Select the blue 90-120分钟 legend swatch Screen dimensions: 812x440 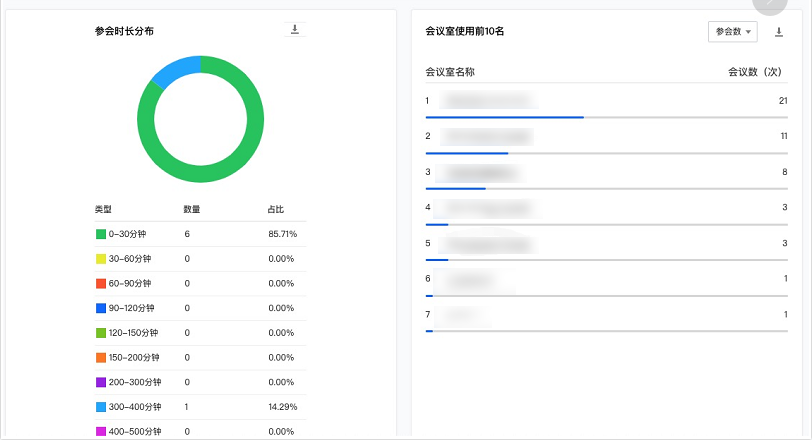[101, 308]
